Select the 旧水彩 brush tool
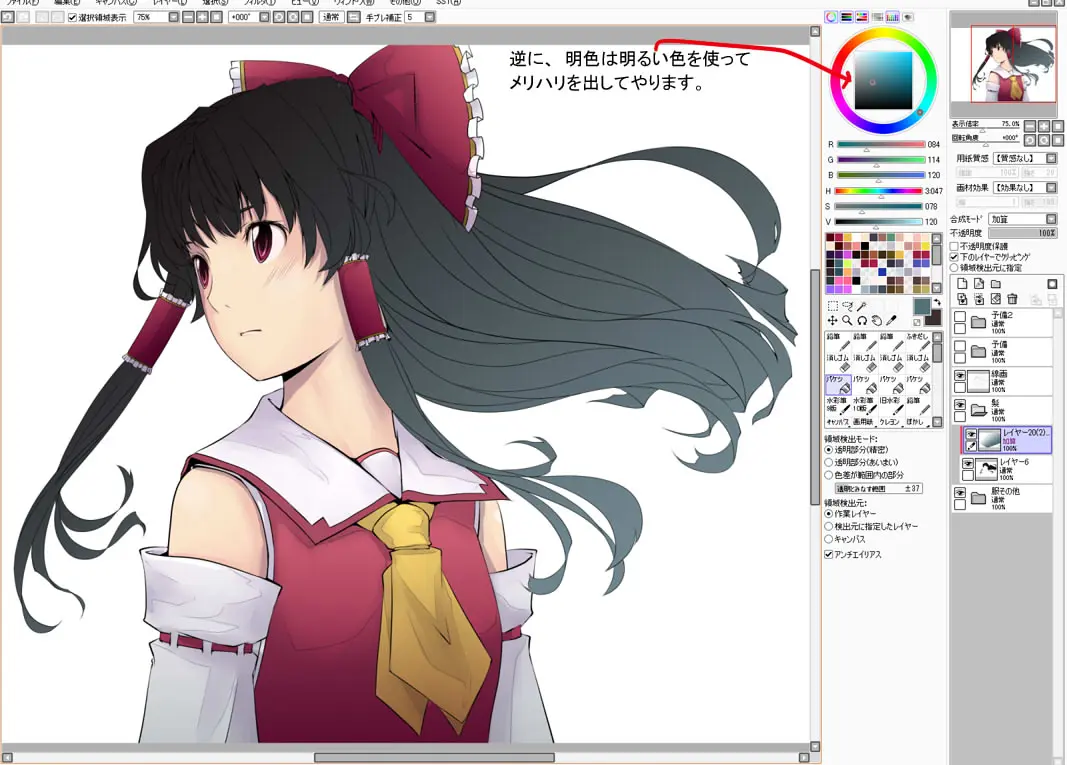 (x=890, y=406)
